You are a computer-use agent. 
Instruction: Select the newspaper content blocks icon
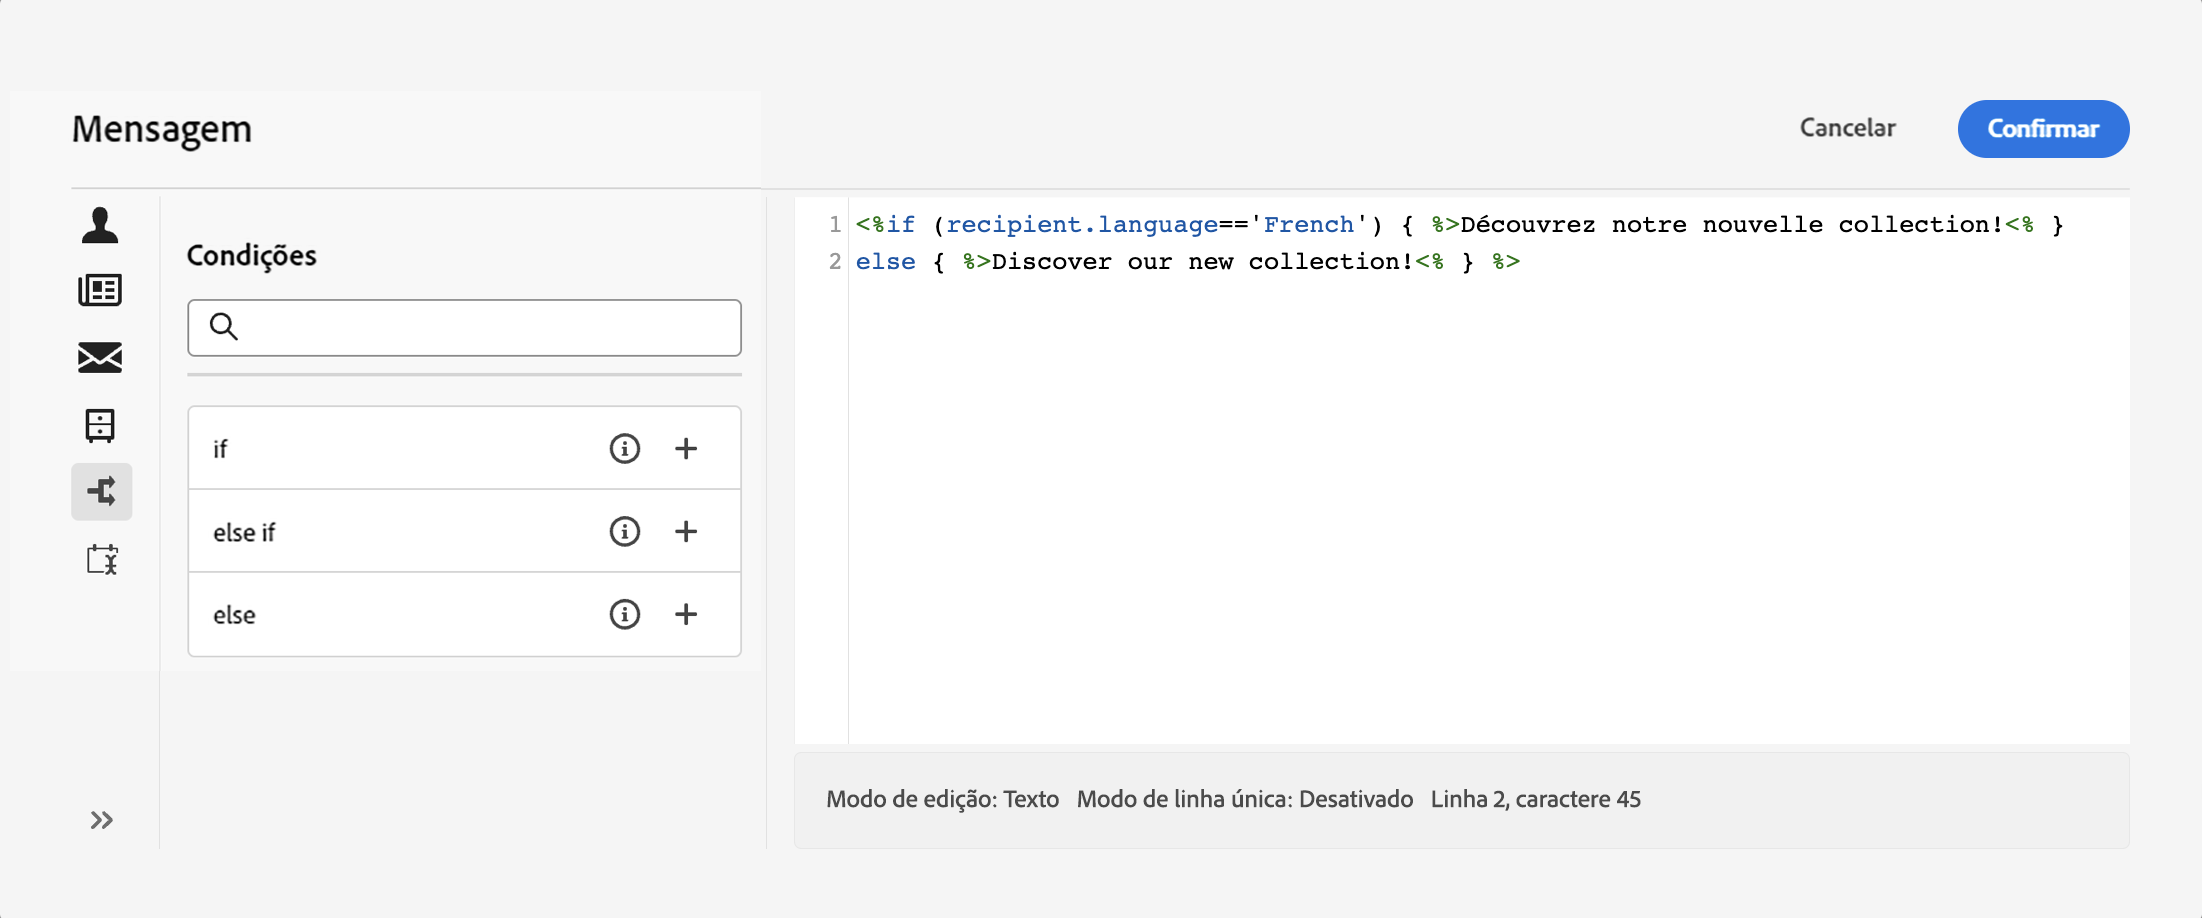pos(100,290)
